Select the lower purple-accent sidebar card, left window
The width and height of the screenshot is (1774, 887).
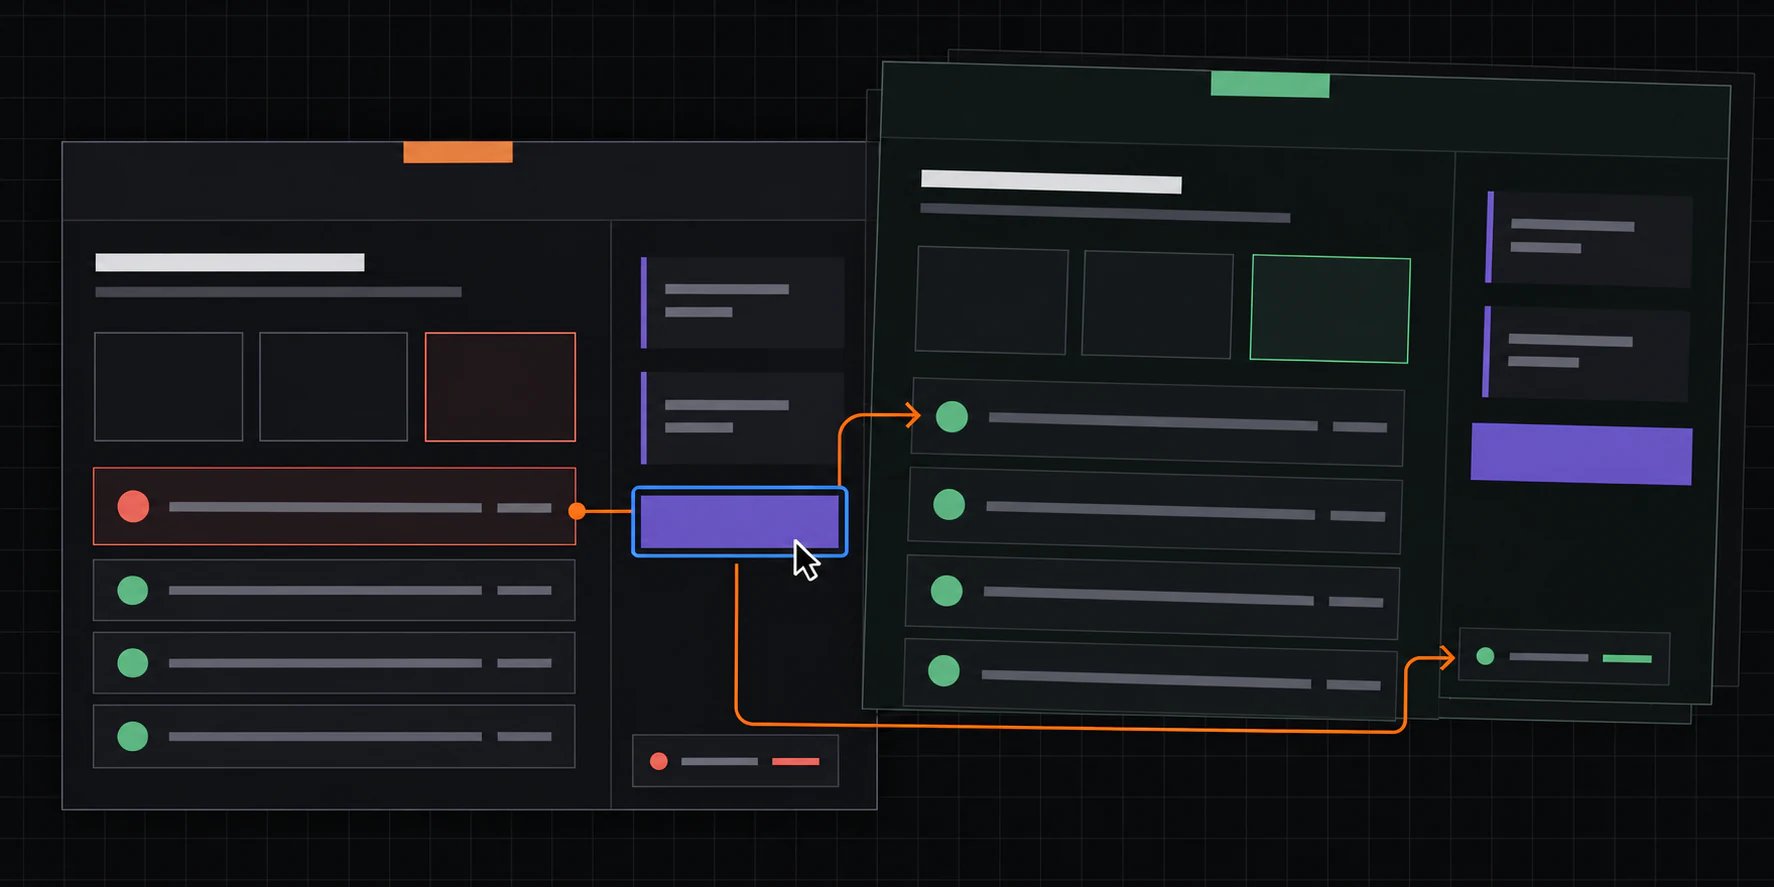point(742,418)
